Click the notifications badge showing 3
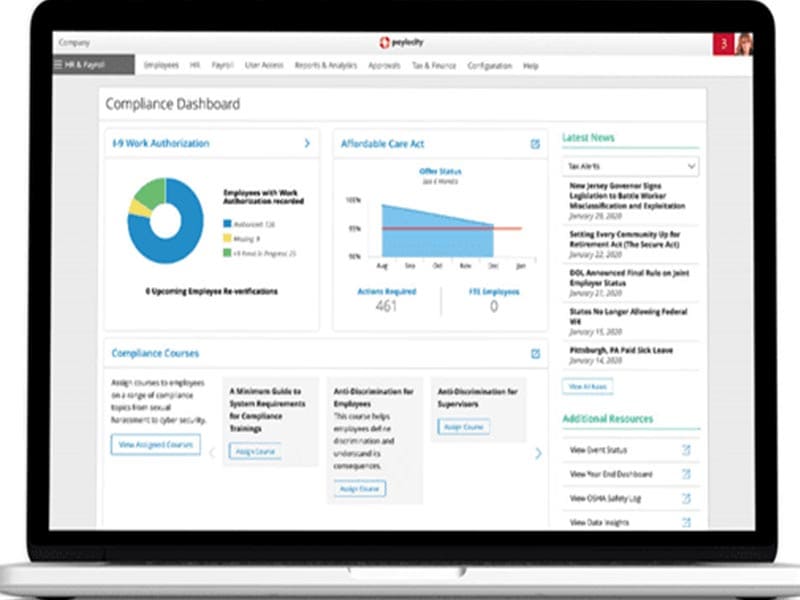 723,42
